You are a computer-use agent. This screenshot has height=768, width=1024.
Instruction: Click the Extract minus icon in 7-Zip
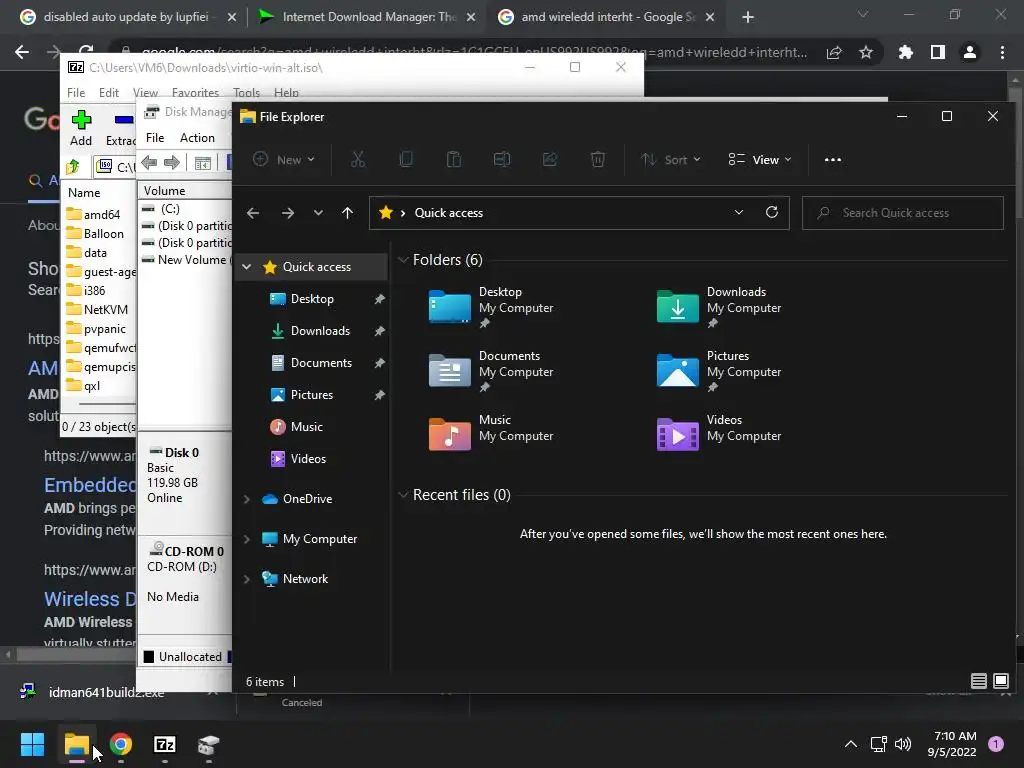pos(123,120)
